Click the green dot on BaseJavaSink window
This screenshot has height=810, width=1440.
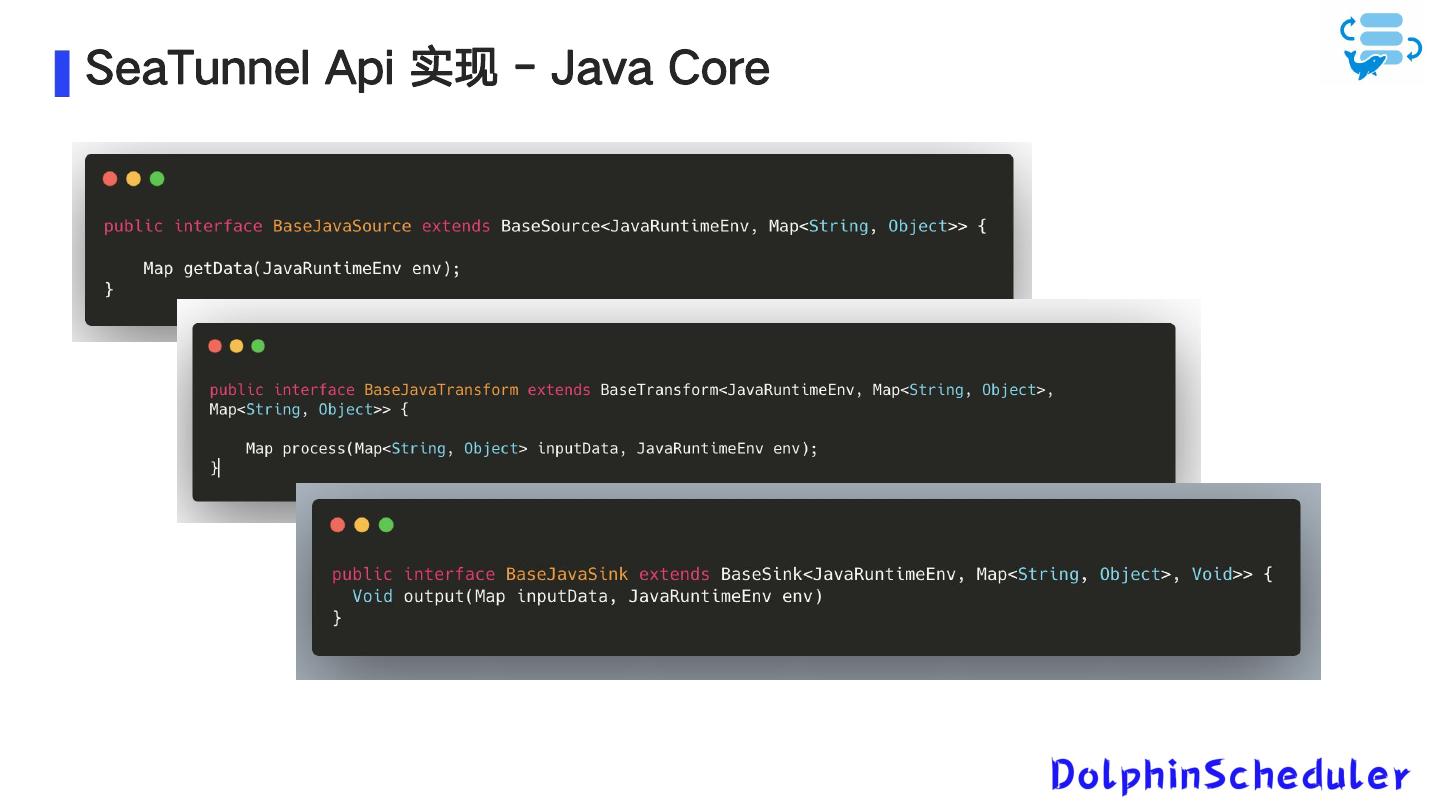386,524
